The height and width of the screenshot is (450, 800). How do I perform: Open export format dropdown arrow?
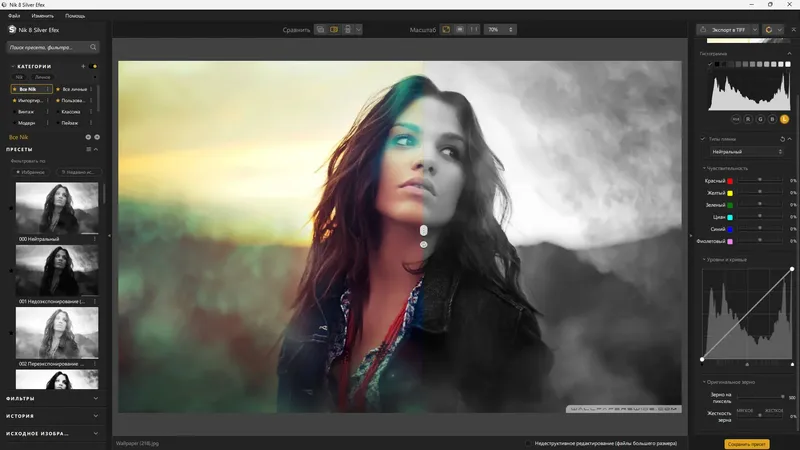tap(755, 30)
